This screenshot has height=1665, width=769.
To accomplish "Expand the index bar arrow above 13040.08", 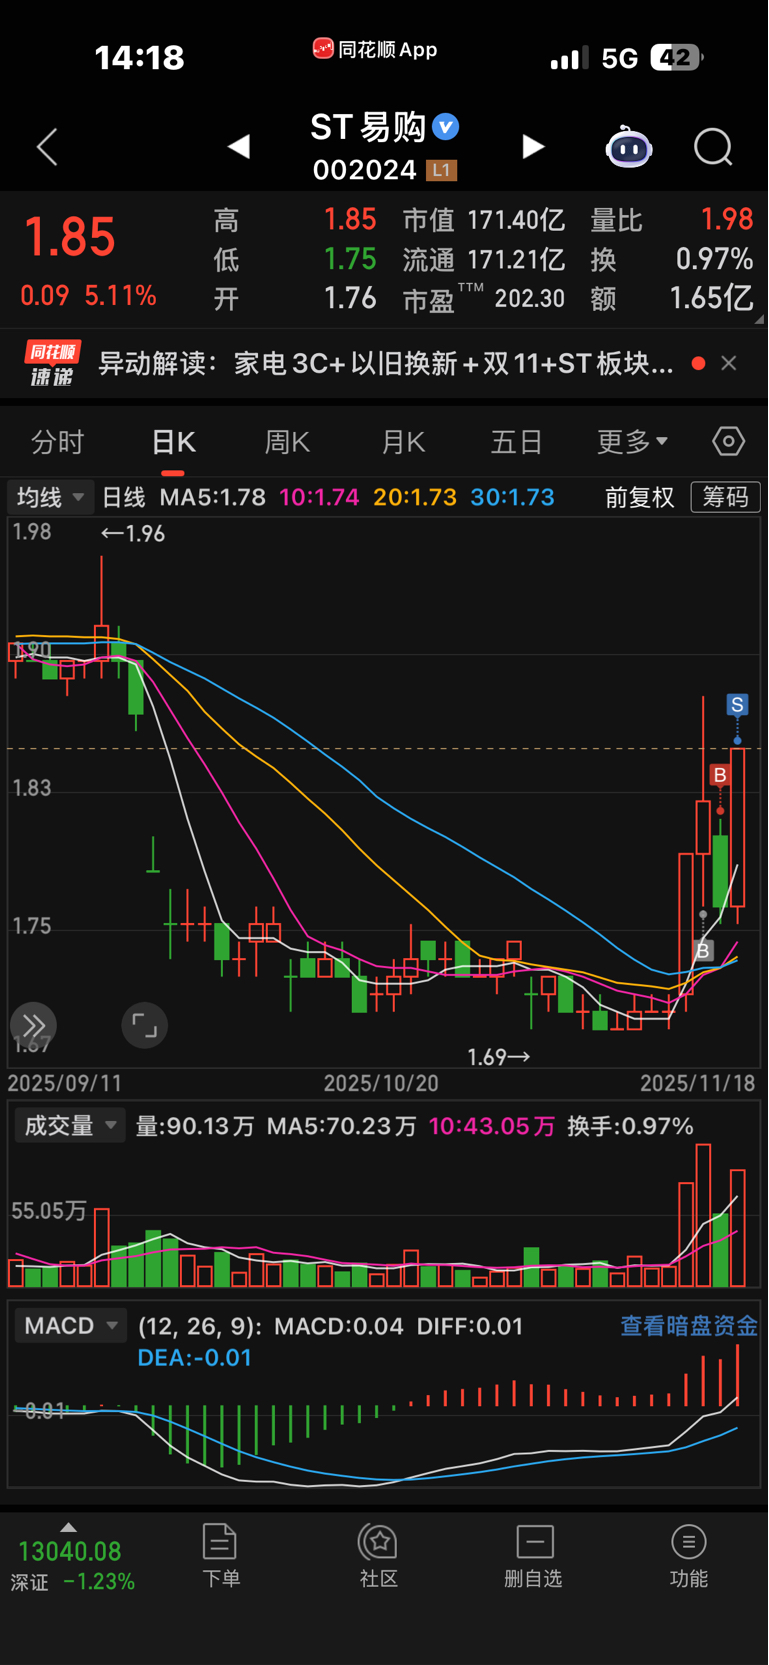I will [68, 1527].
